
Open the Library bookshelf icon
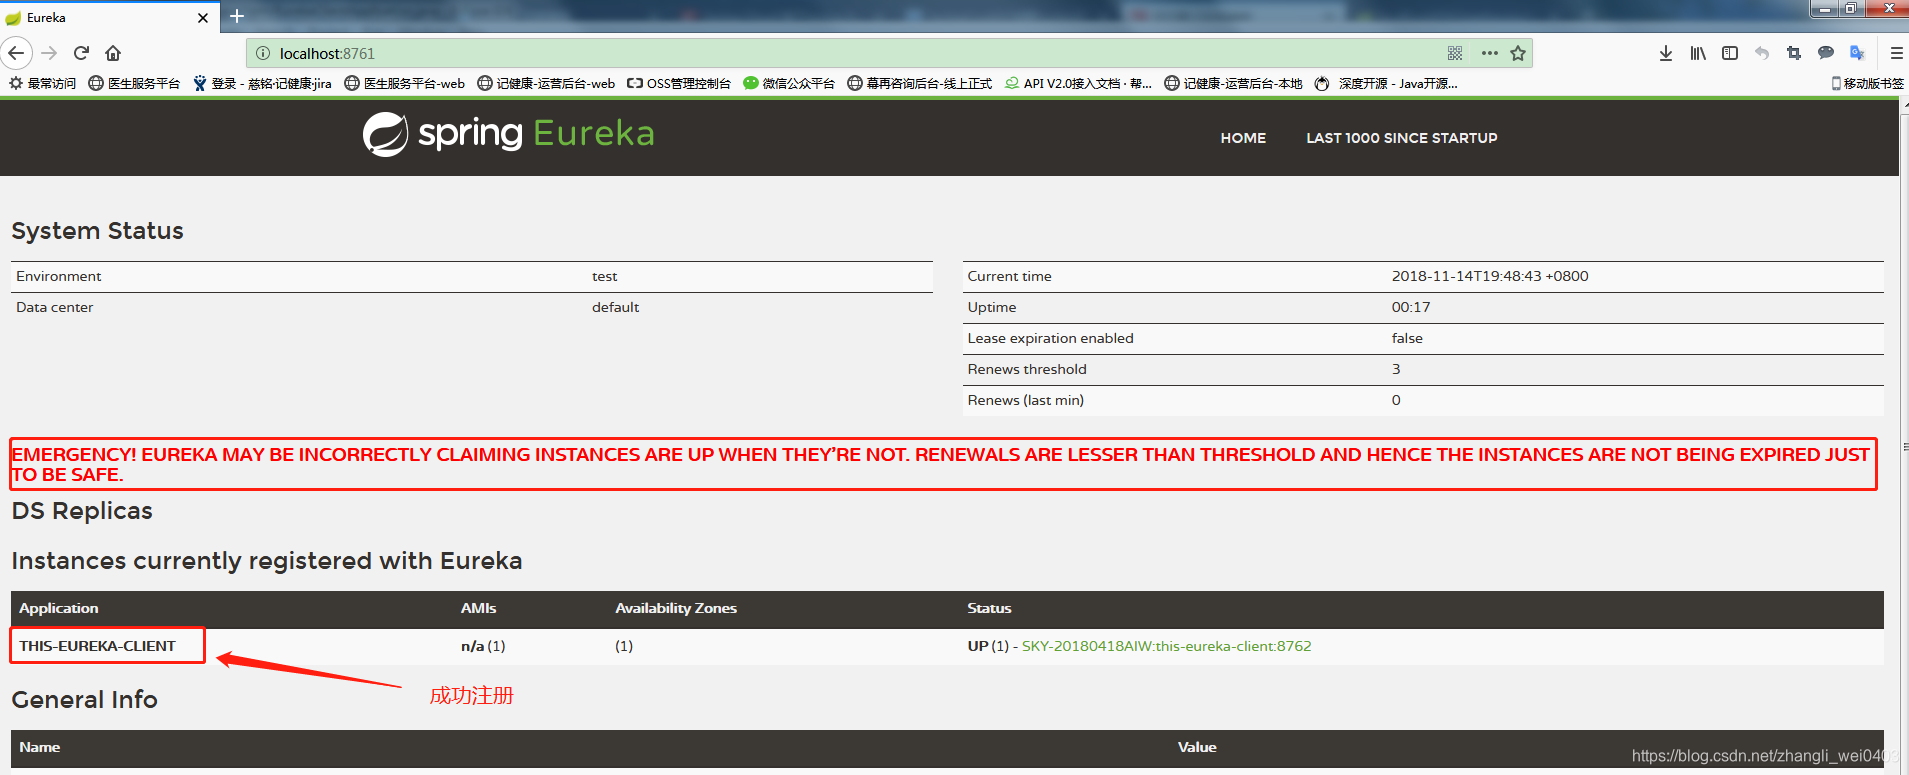[x=1698, y=53]
